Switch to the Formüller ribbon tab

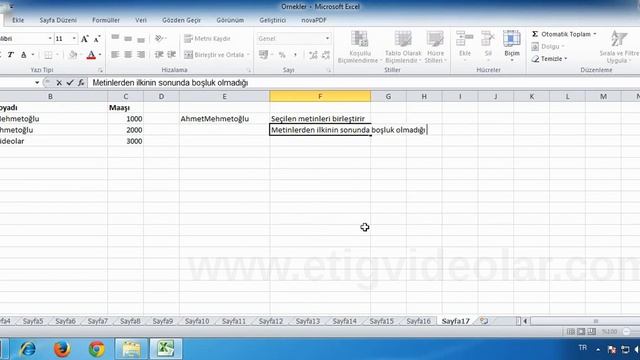106,20
